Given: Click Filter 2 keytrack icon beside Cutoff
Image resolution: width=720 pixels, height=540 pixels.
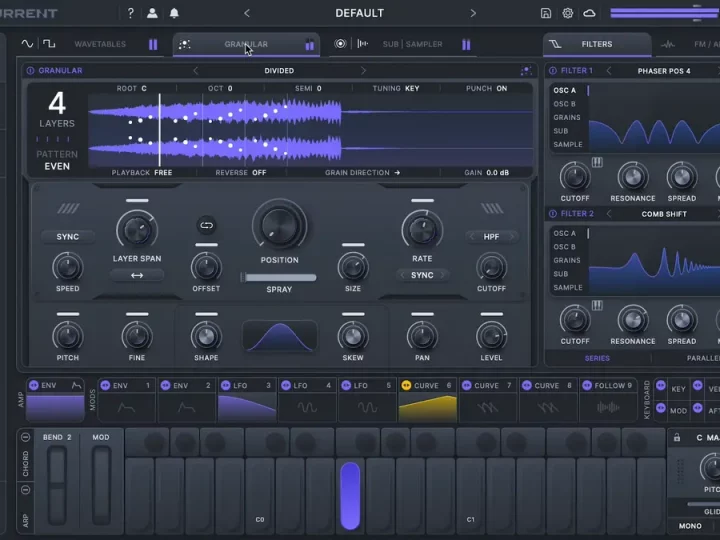Looking at the screenshot, I should coord(597,305).
